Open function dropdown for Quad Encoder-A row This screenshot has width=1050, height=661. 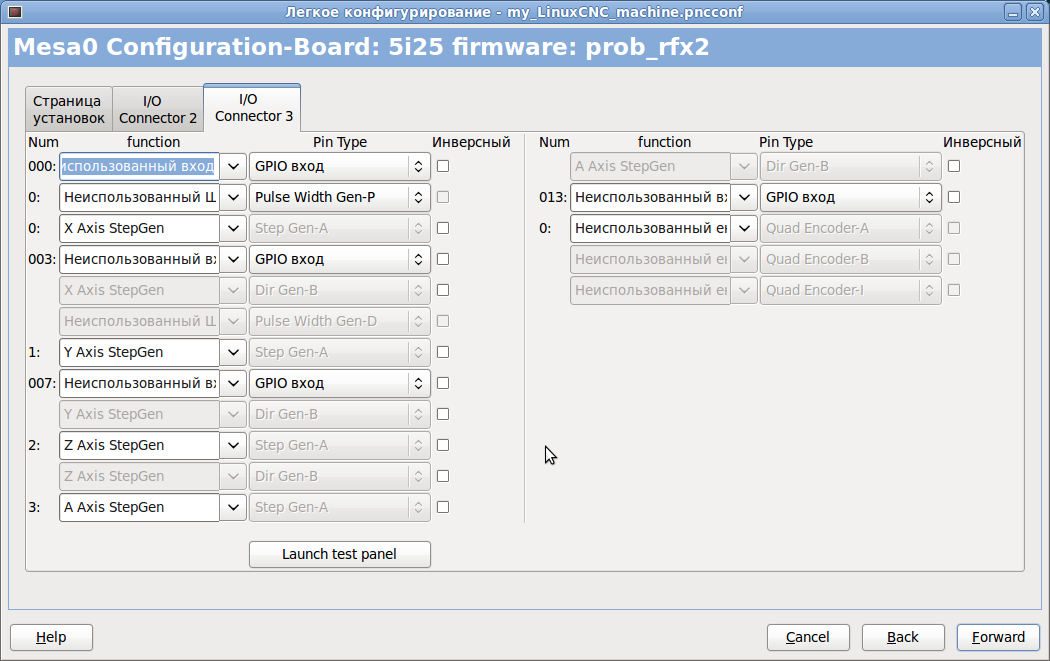coord(744,228)
